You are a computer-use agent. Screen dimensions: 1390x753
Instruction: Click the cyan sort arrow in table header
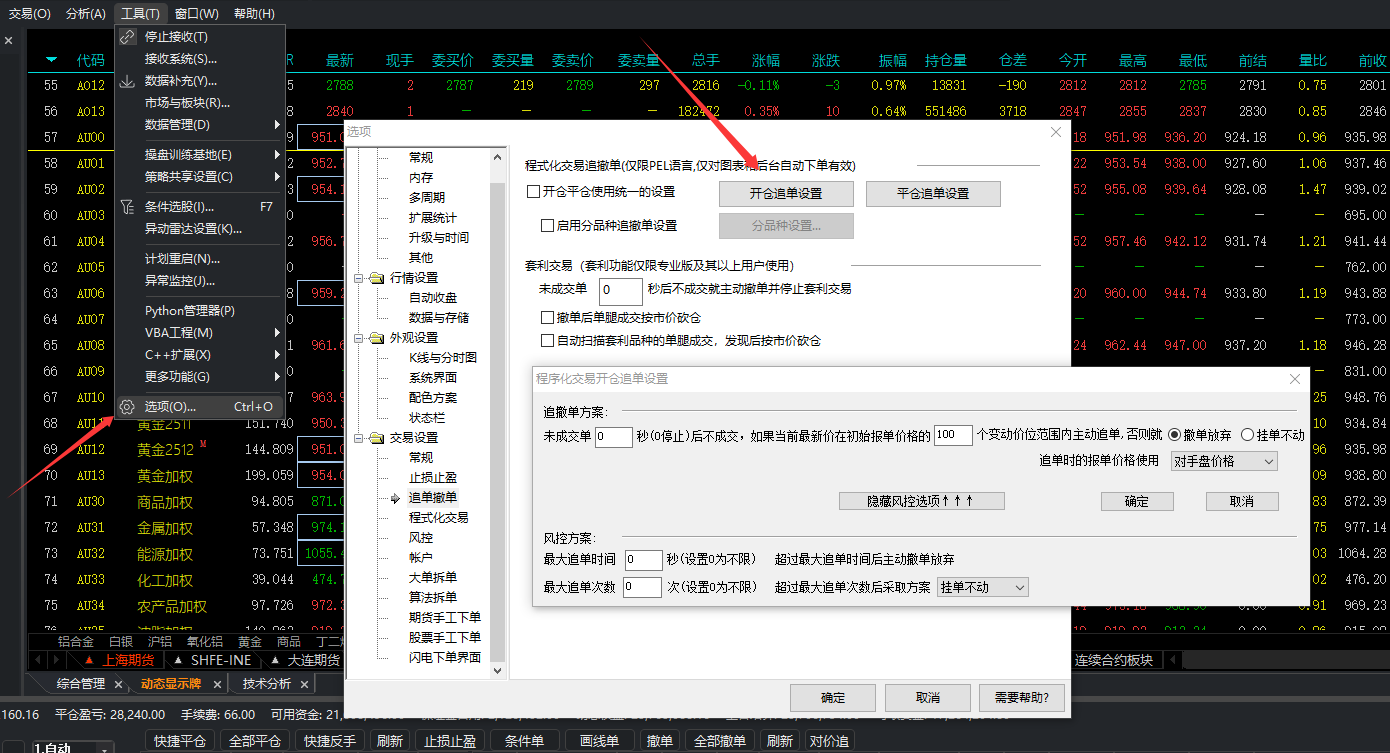(51, 60)
